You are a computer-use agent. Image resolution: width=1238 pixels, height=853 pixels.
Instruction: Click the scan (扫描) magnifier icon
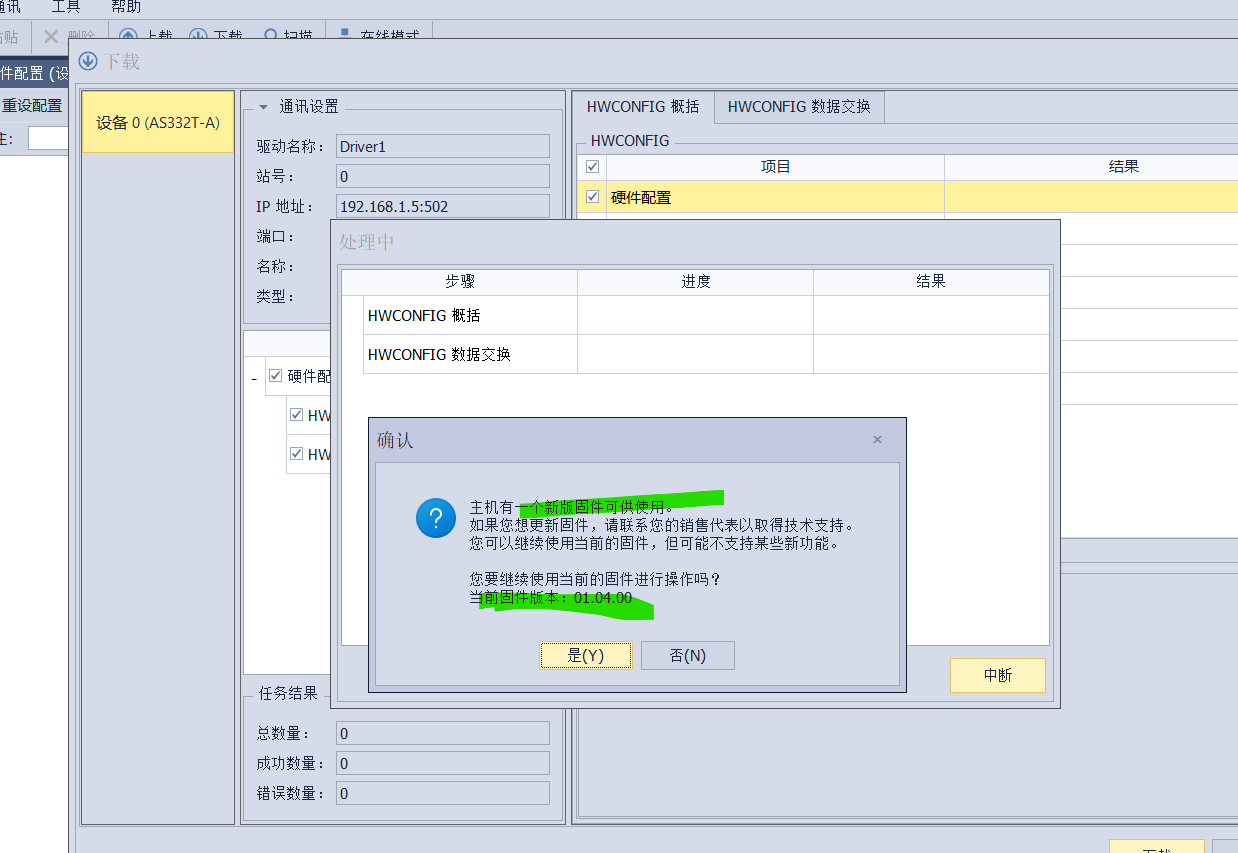point(270,35)
